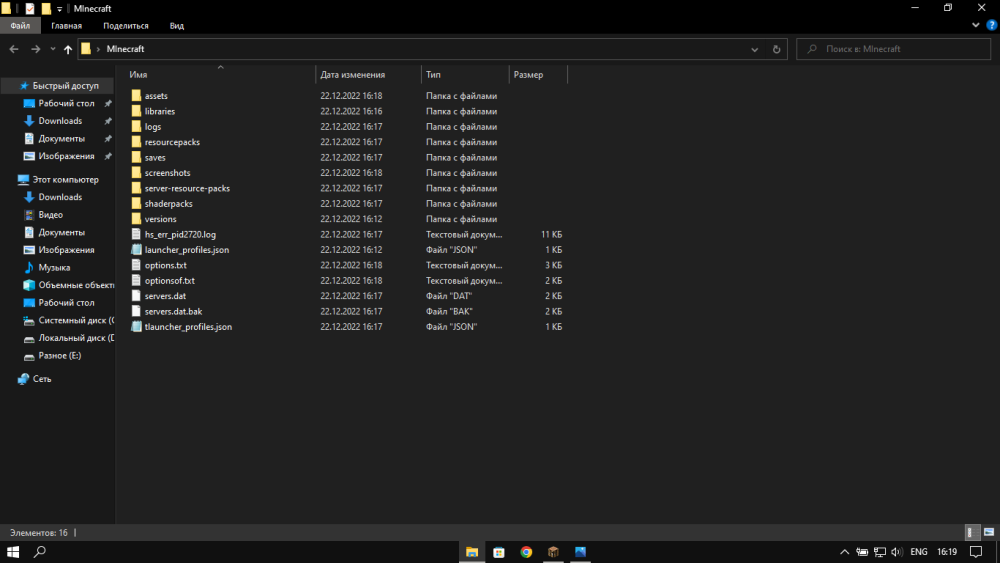Click New folder icon in quick access toolbar
1000x563 pixels.
[x=46, y=8]
